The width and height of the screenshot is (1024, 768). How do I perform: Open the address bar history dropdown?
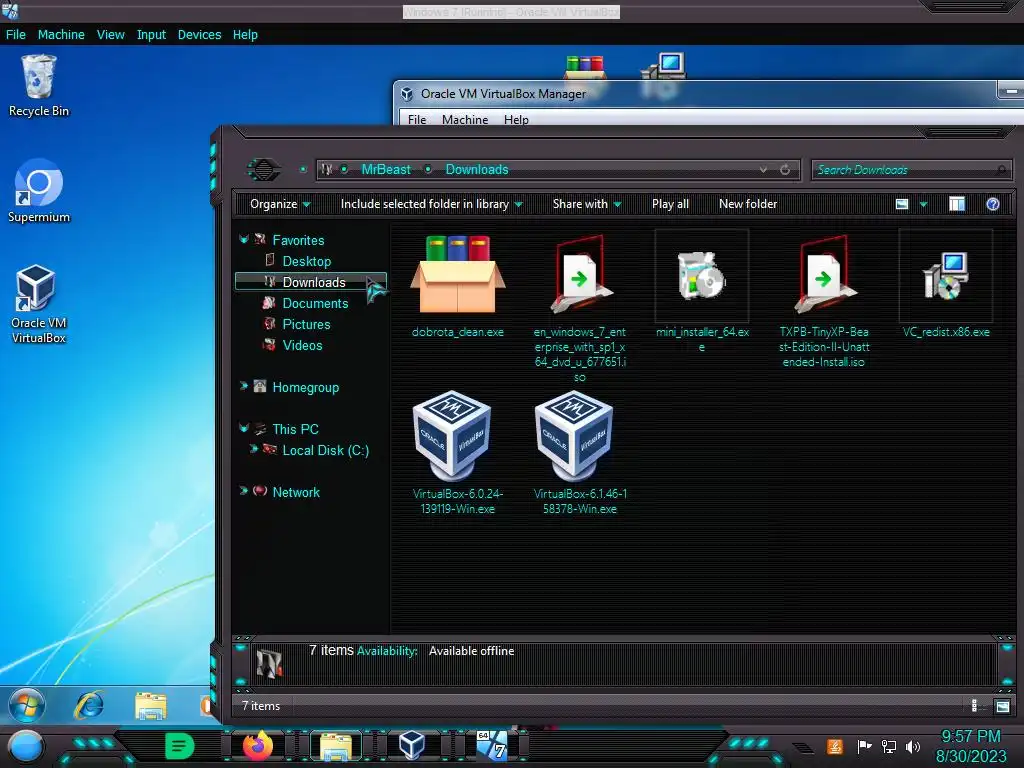click(763, 170)
